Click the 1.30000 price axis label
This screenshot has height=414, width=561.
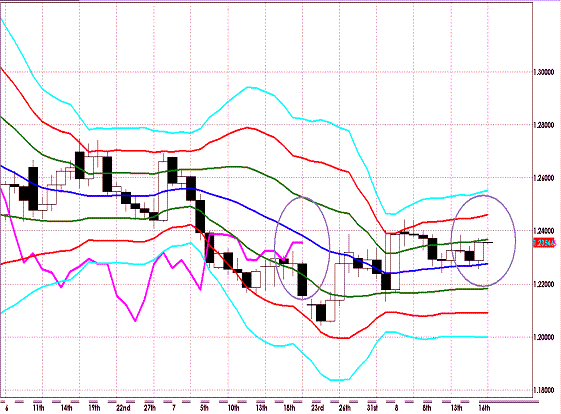[x=544, y=72]
